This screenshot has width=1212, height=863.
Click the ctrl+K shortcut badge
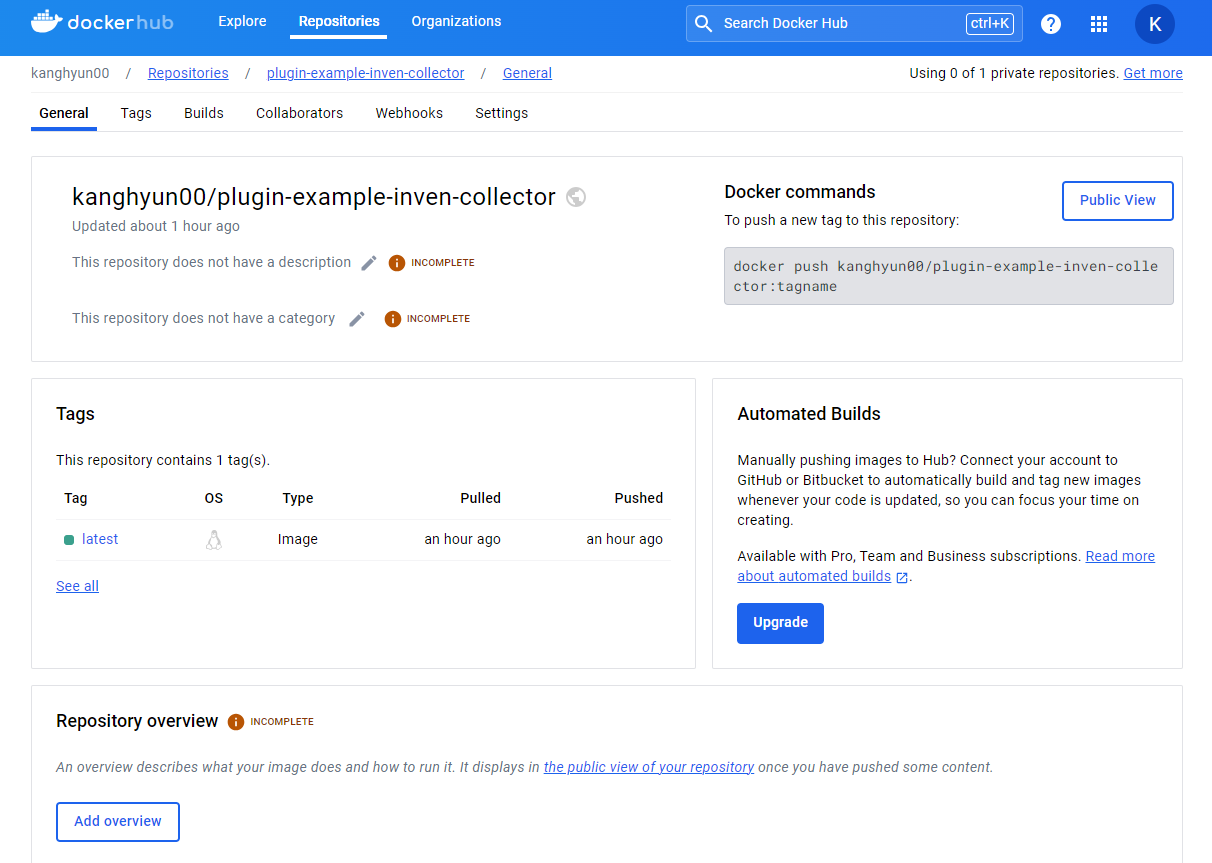(x=990, y=23)
